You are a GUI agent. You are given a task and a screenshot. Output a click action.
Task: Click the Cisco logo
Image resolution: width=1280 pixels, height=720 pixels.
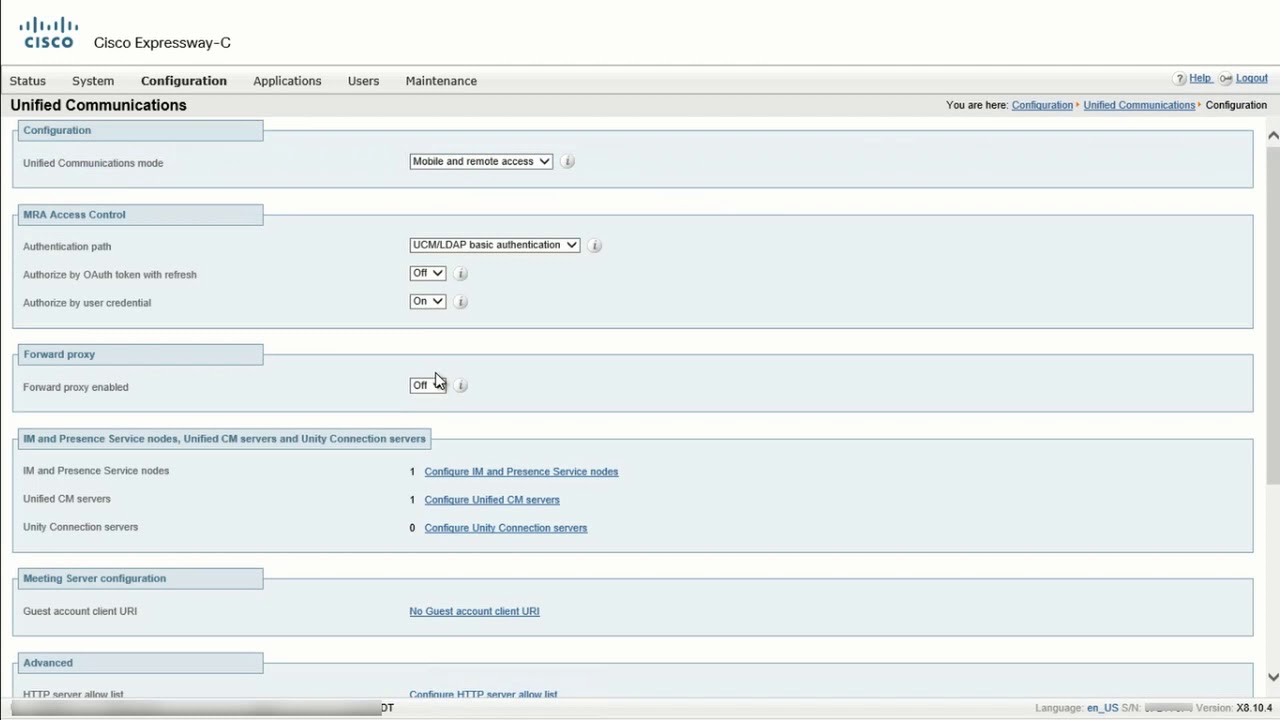pyautogui.click(x=49, y=32)
